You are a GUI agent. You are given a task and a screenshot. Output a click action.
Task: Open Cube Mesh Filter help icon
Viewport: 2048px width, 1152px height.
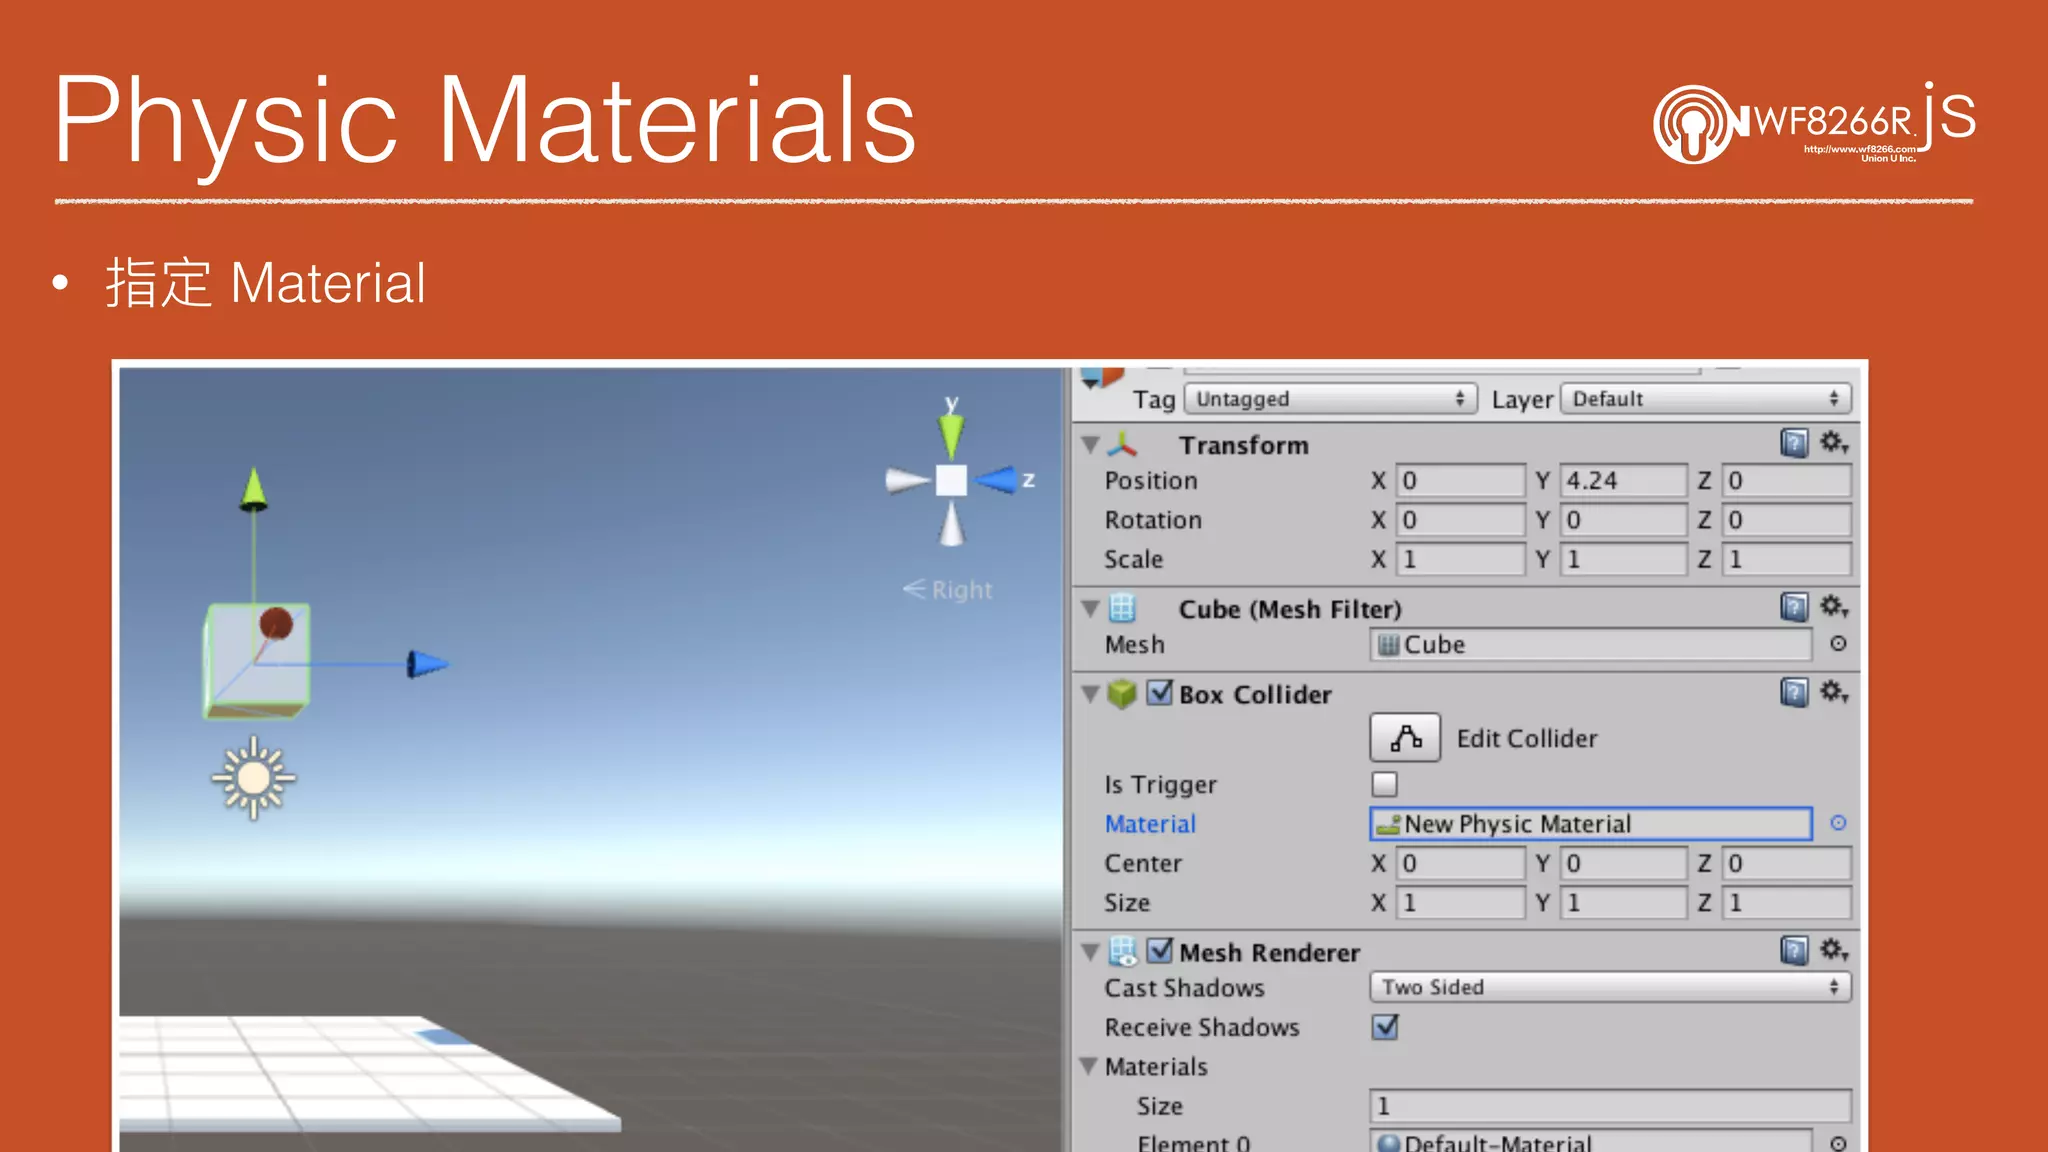[1794, 607]
